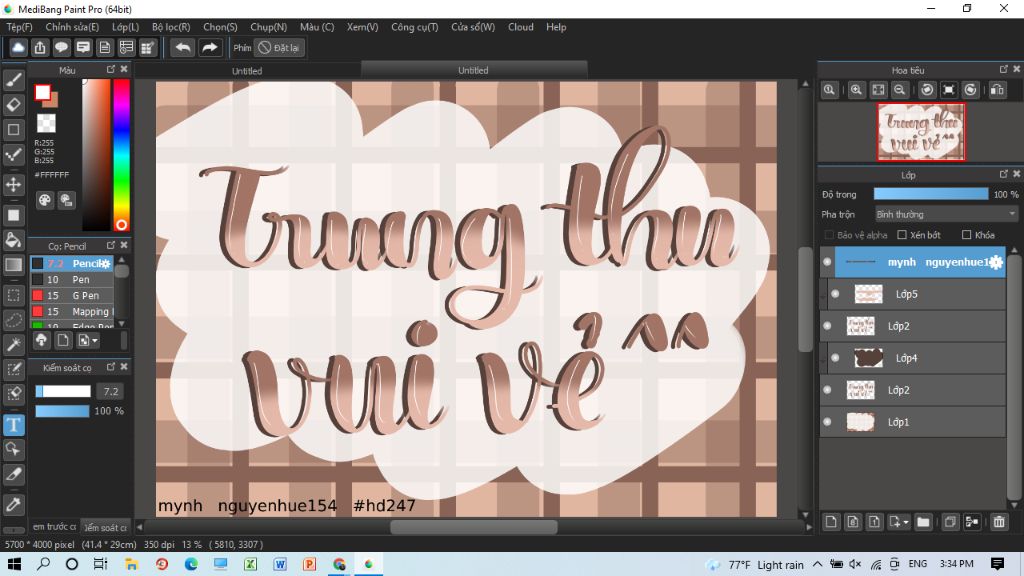Click the Undo arrow in the toolbar
The width and height of the screenshot is (1024, 576).
(x=183, y=48)
